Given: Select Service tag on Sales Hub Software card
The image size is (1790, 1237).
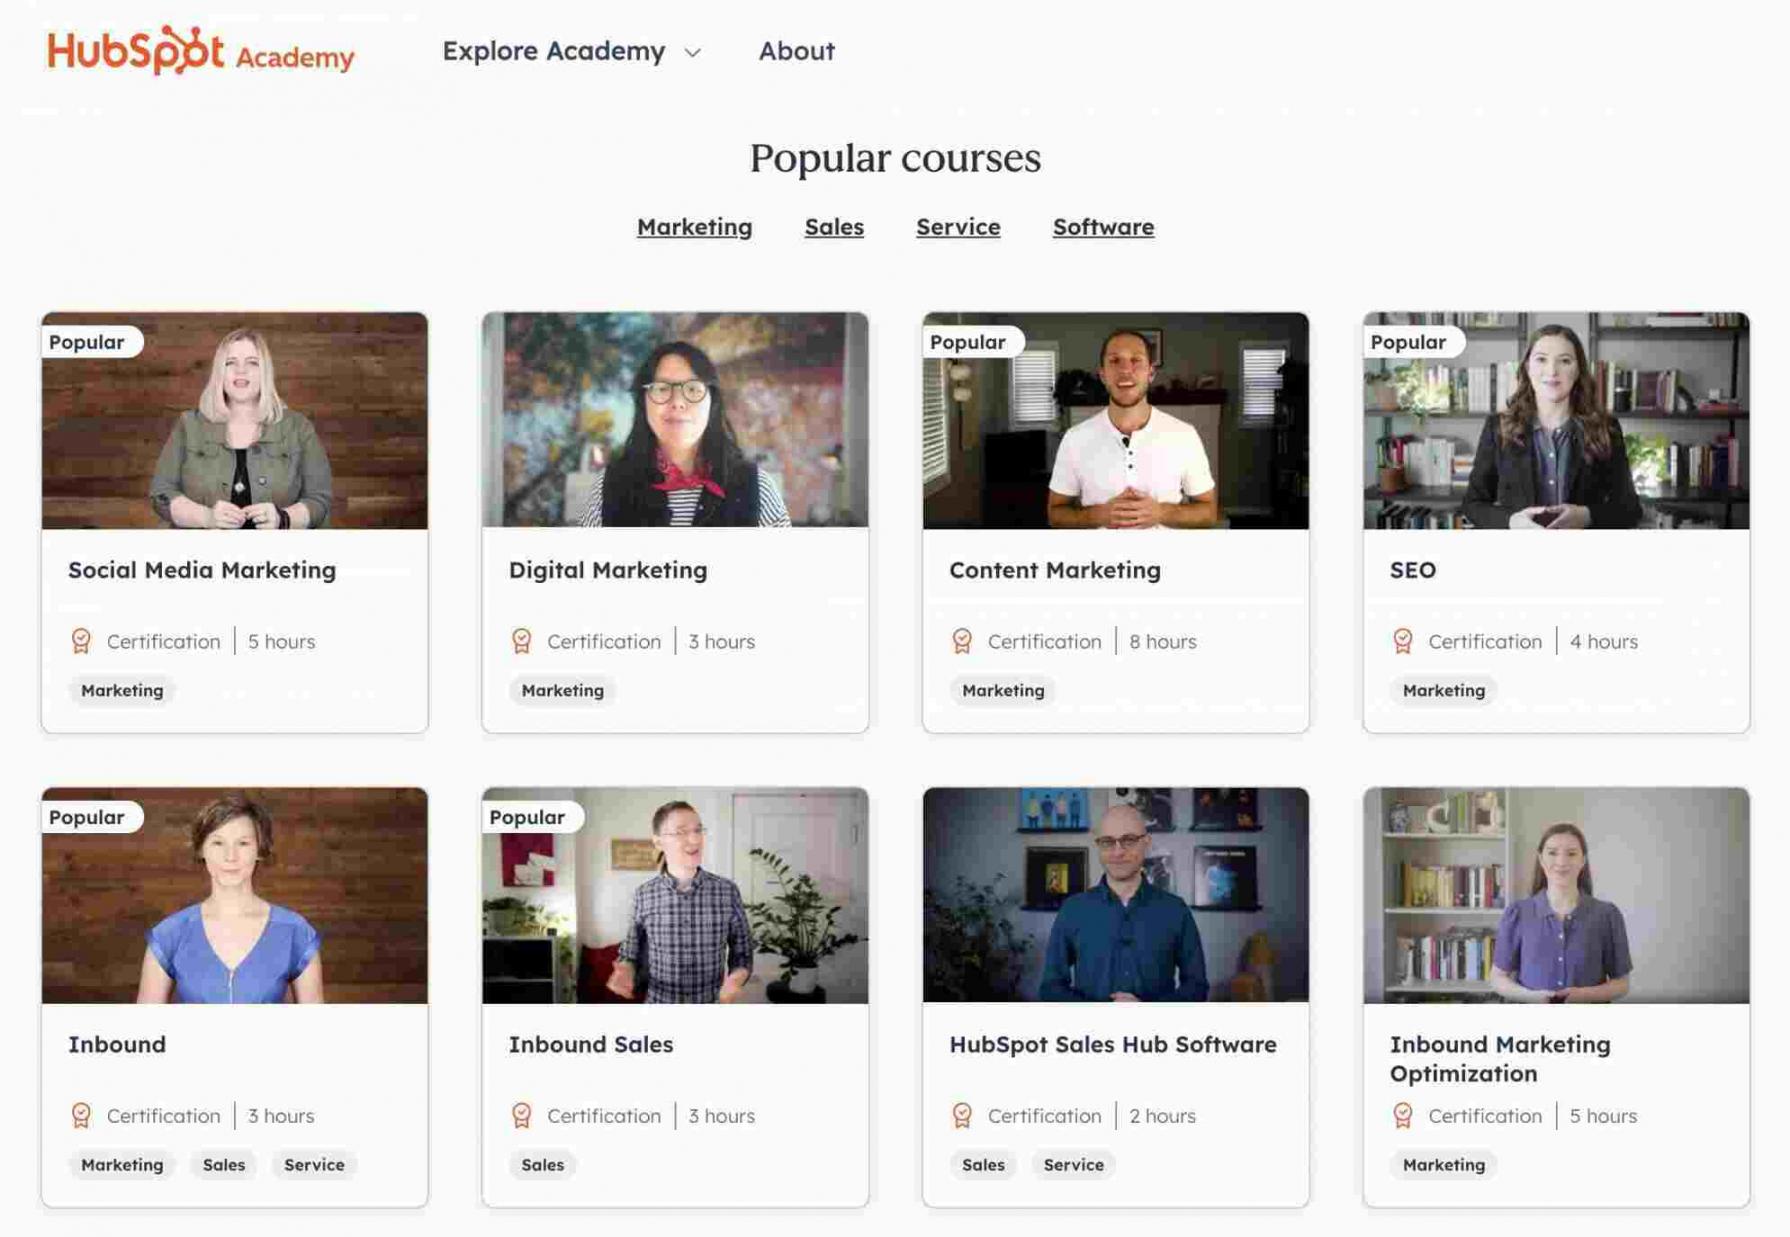Looking at the screenshot, I should 1074,1164.
